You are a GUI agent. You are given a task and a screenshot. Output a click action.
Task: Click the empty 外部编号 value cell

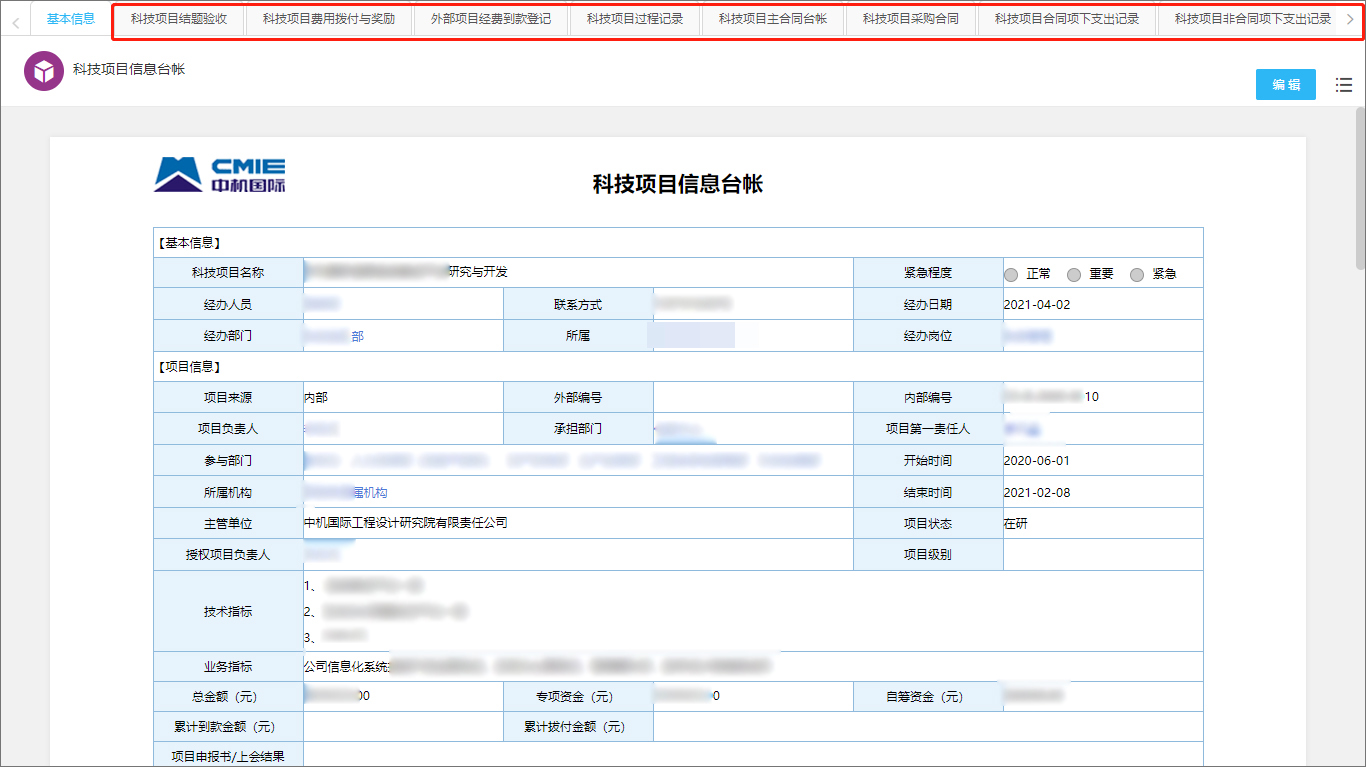[x=753, y=398]
